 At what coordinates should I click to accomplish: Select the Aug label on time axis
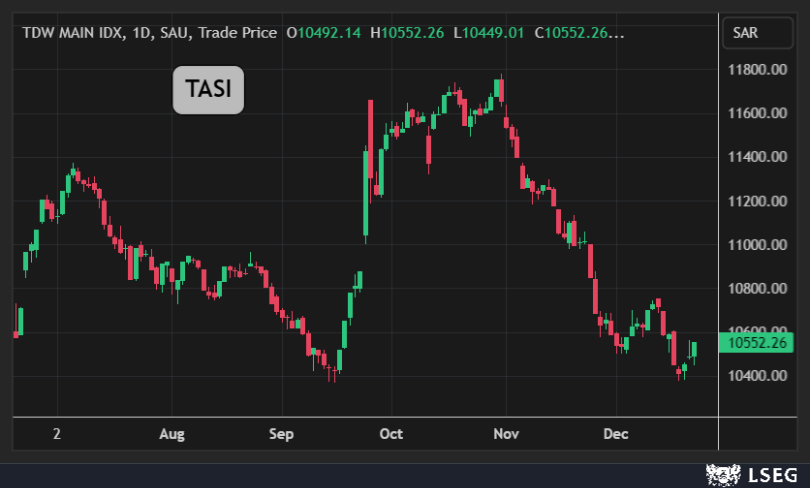click(x=172, y=434)
